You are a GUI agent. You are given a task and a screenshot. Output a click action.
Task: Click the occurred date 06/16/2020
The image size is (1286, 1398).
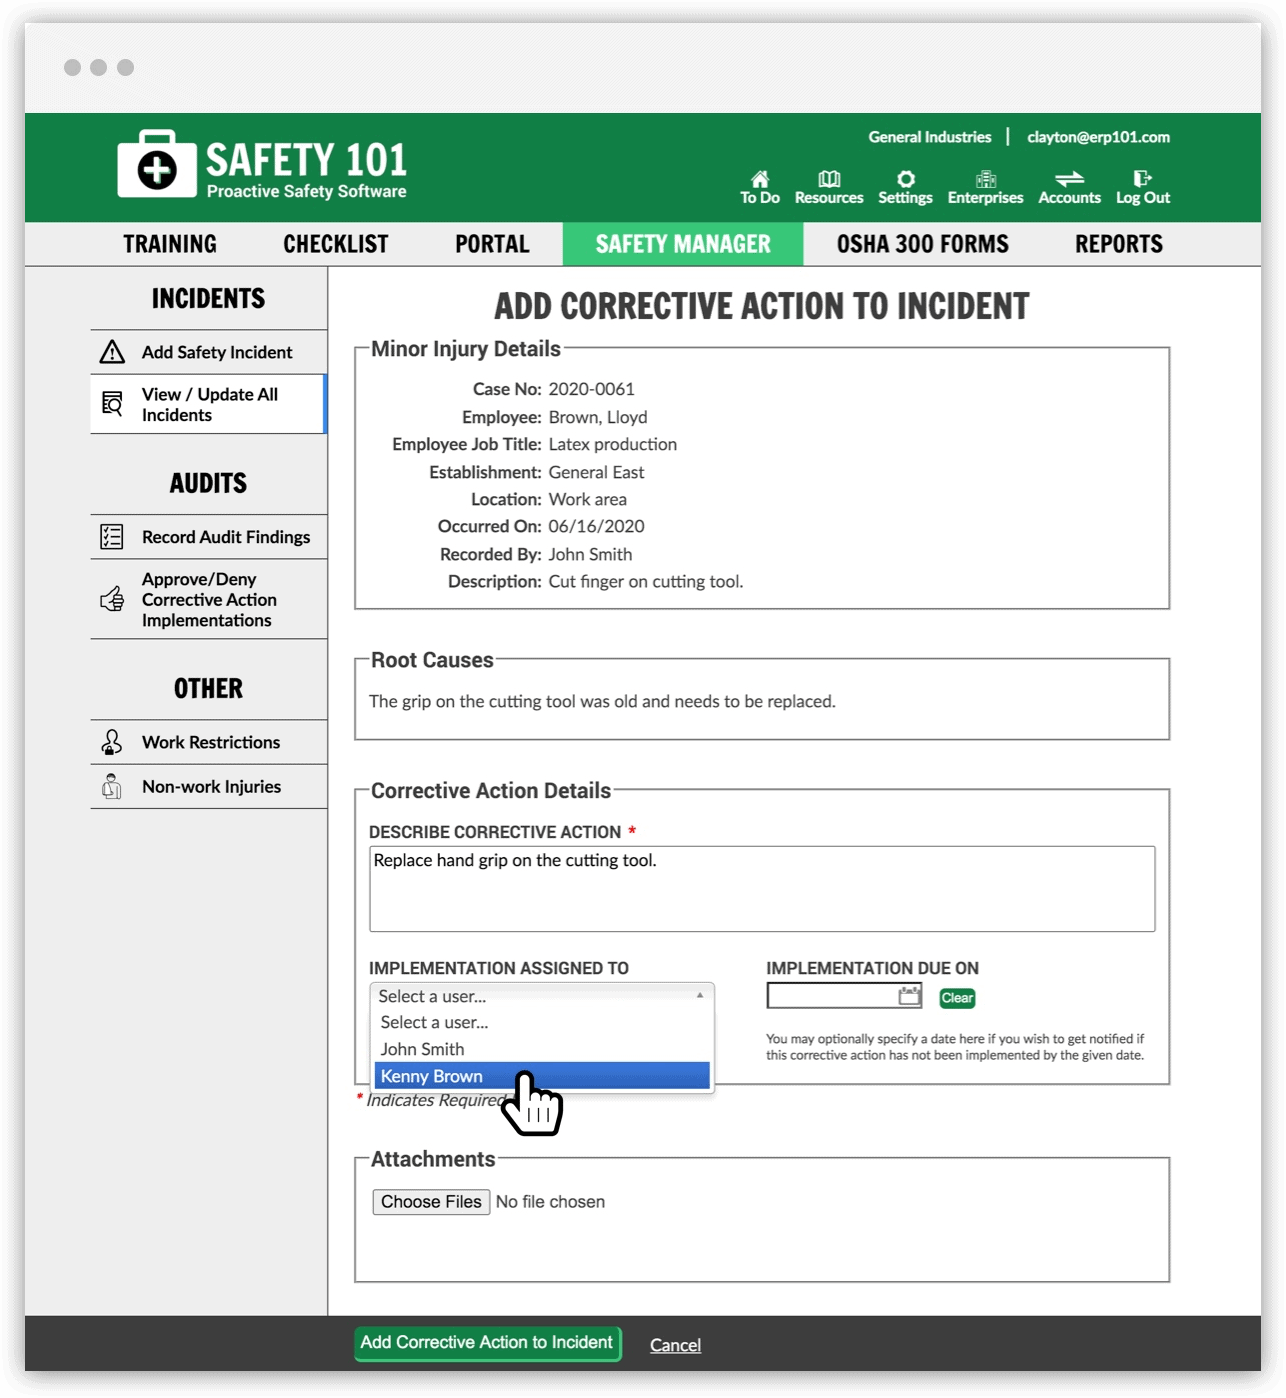(596, 526)
